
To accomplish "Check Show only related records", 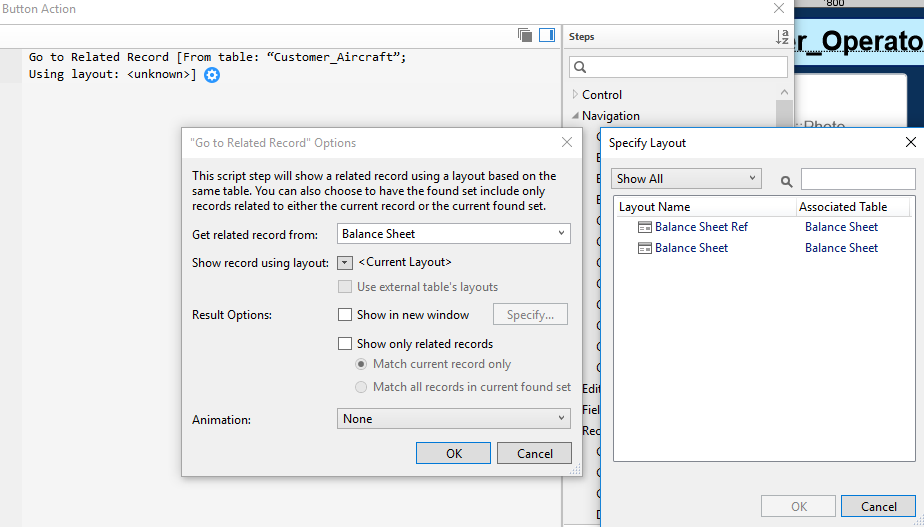I will tap(345, 344).
